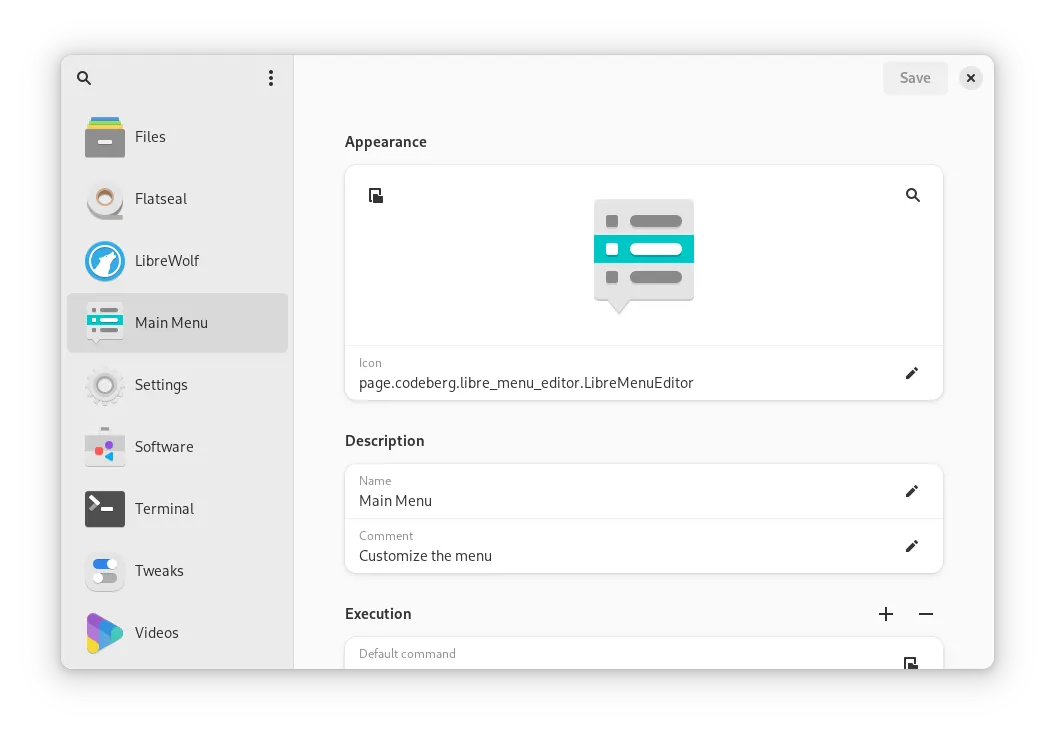This screenshot has height=736, width=1055.
Task: Choose Tweaks in the sidebar
Action: tap(178, 571)
